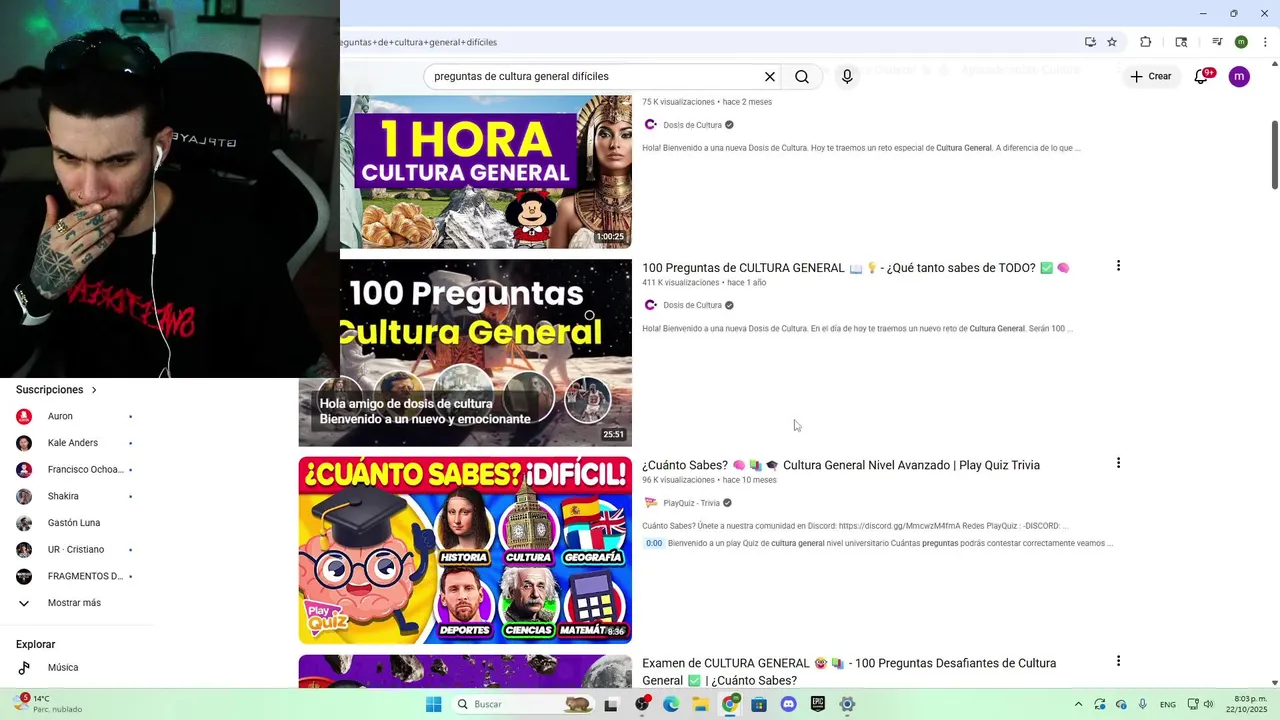The height and width of the screenshot is (720, 1280).
Task: Open Windows Start menu
Action: 433,704
